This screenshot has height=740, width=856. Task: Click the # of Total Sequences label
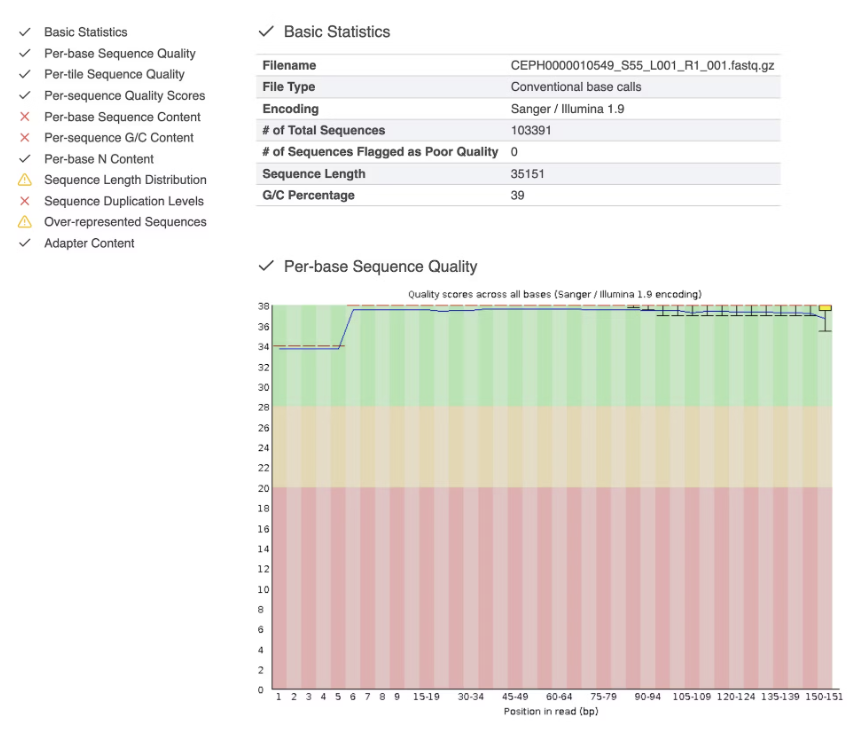(x=323, y=130)
